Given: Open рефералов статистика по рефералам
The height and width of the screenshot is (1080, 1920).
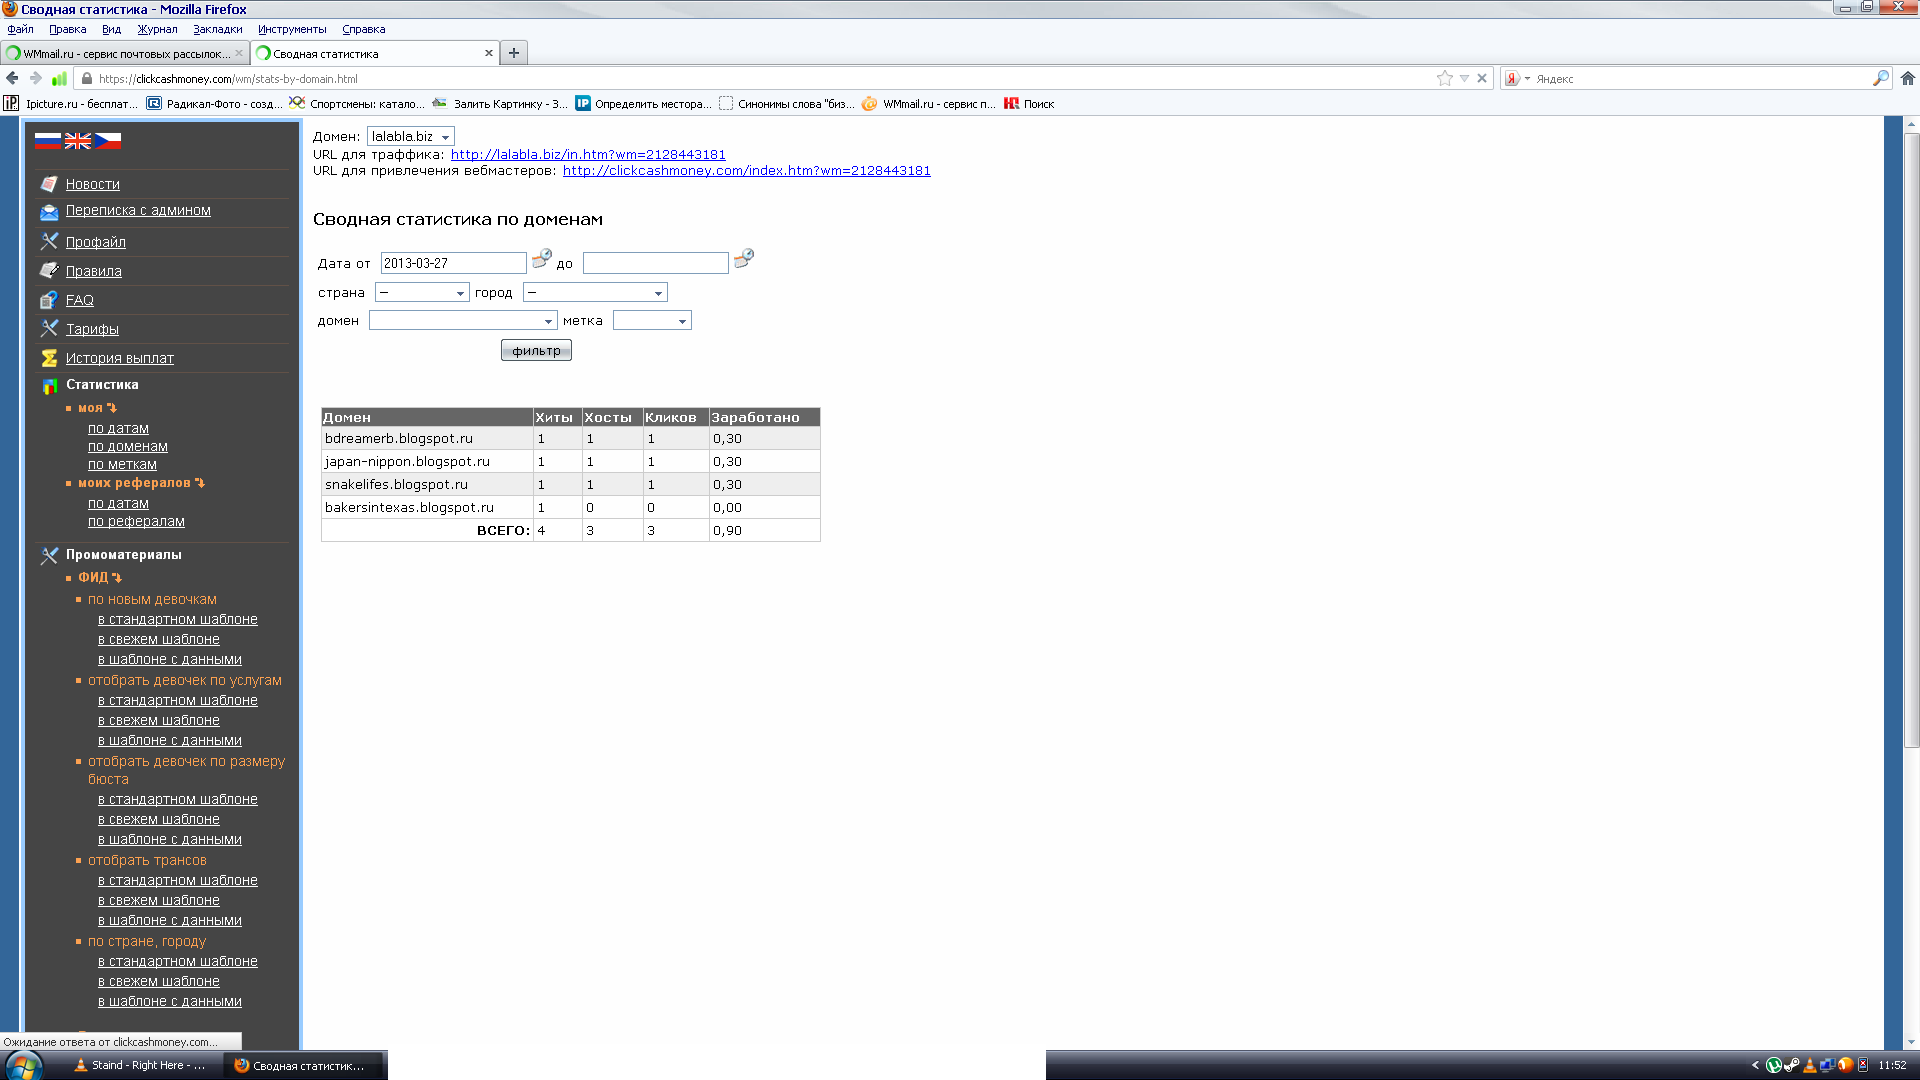Looking at the screenshot, I should coord(136,521).
